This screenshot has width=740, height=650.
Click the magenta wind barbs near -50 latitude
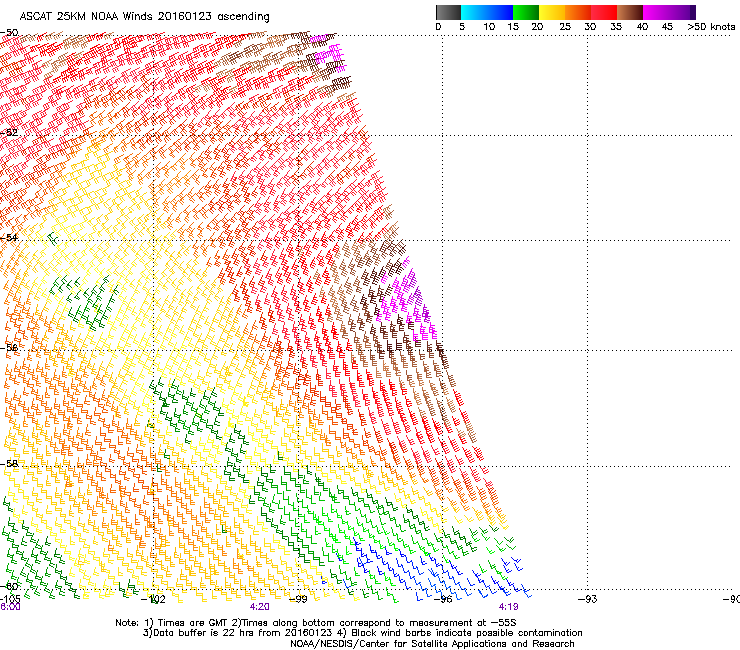[x=329, y=52]
